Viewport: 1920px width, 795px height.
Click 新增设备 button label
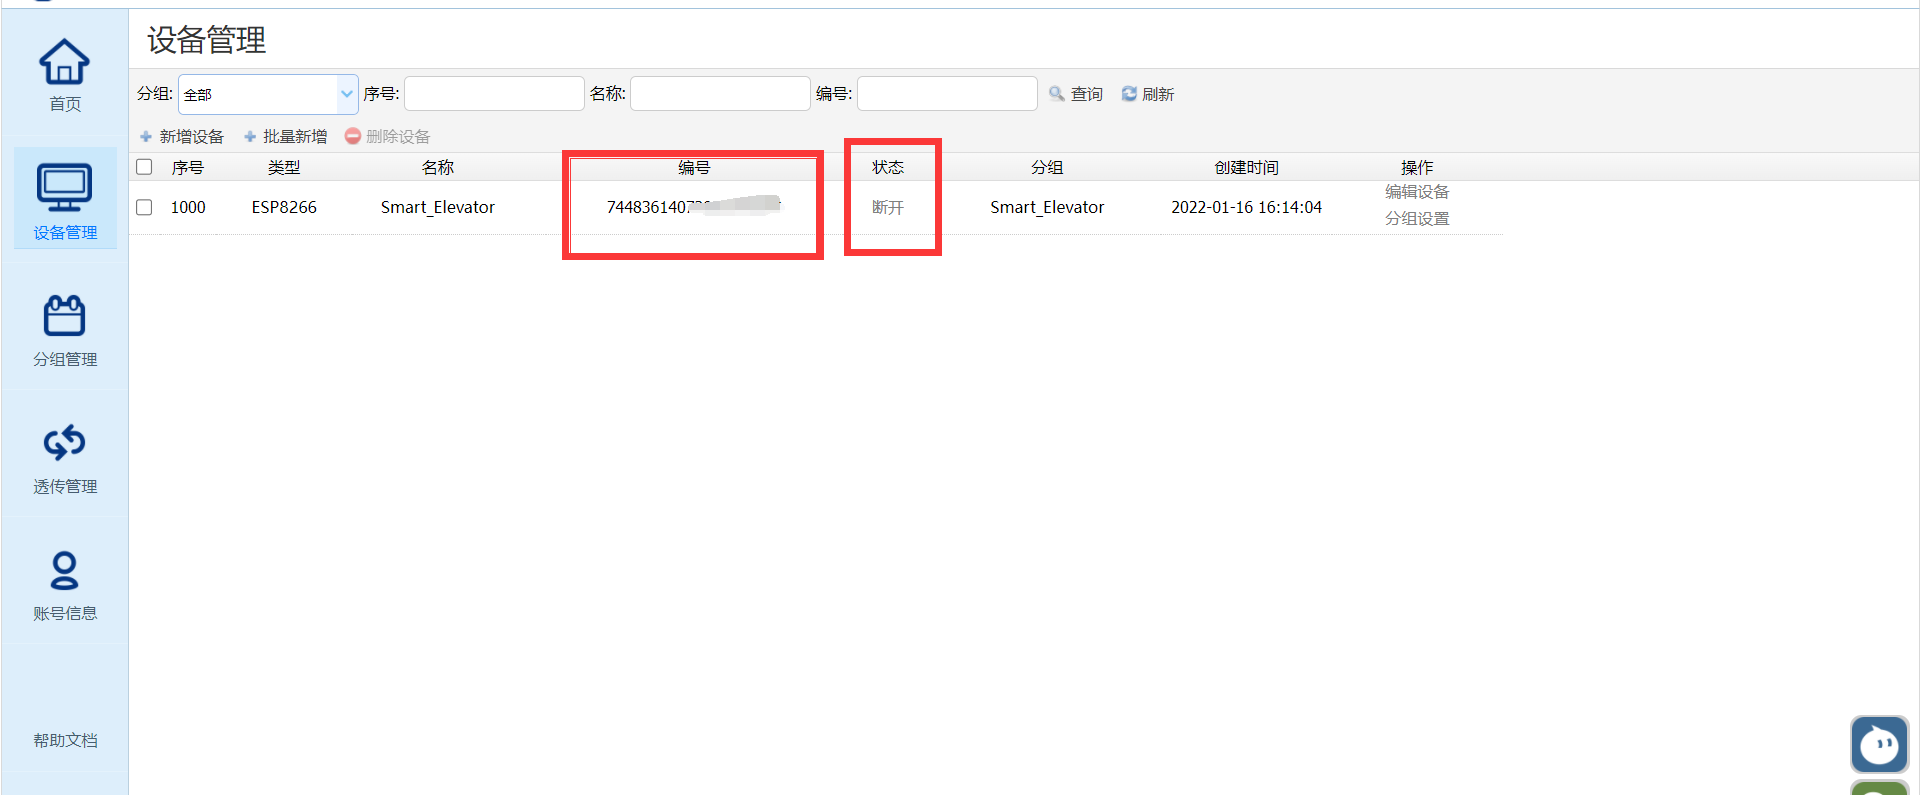[192, 137]
